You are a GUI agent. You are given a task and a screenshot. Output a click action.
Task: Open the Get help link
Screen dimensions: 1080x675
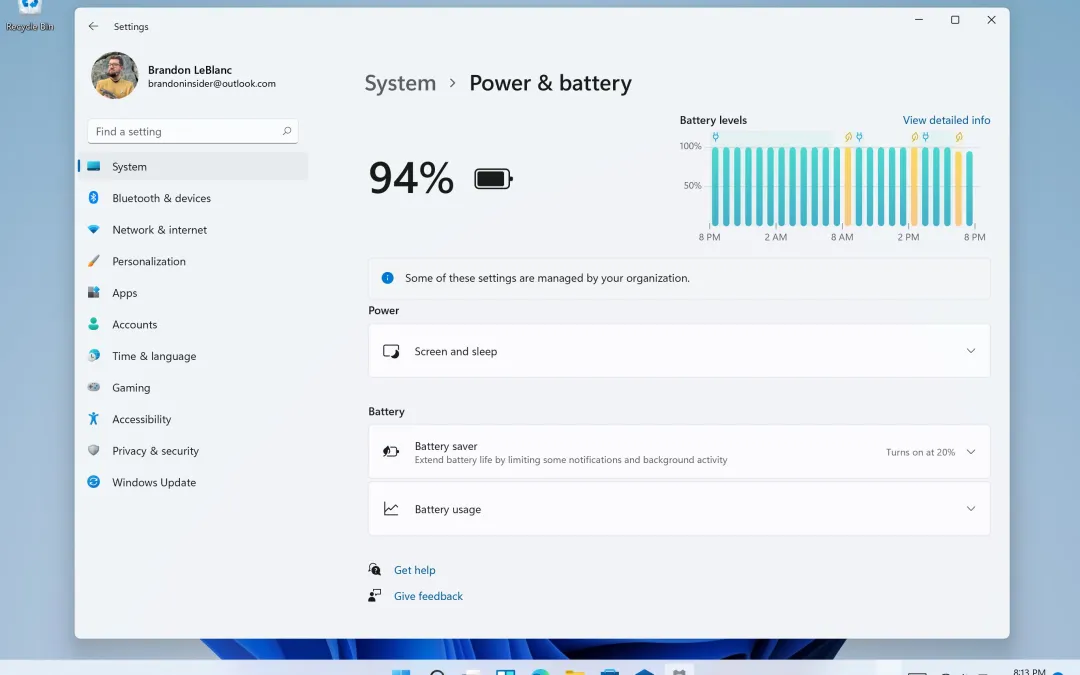[x=415, y=570]
